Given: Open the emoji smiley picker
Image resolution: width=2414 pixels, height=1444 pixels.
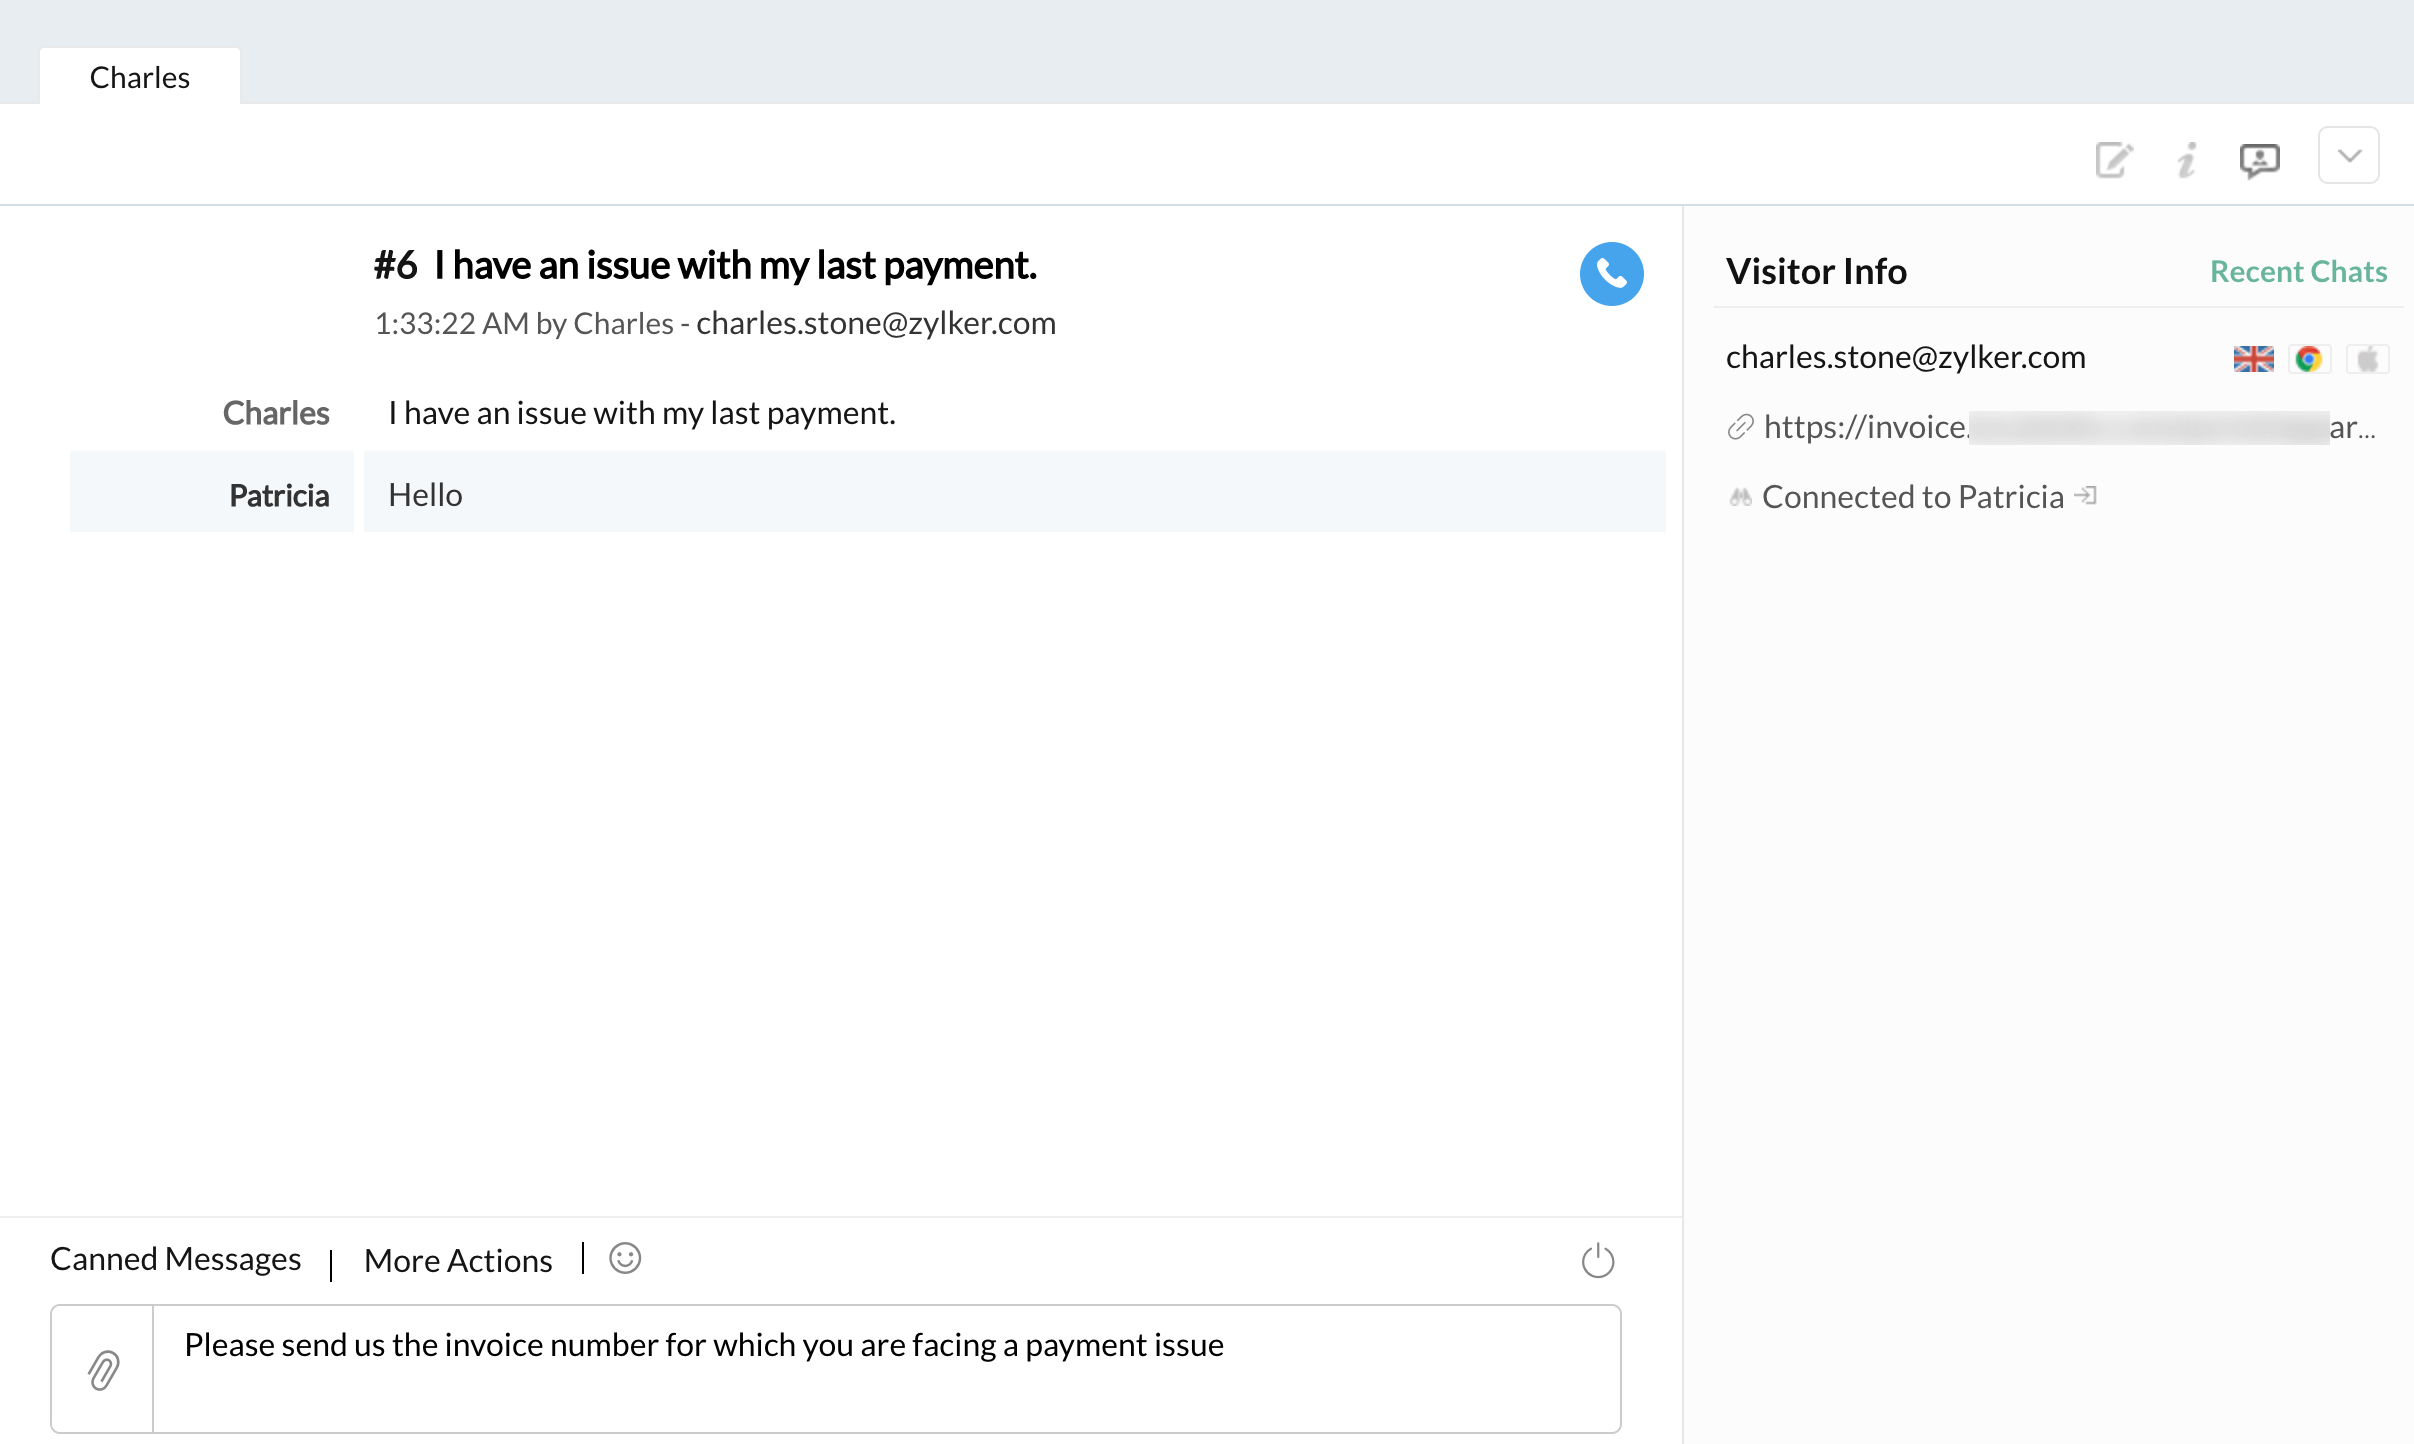Looking at the screenshot, I should (x=625, y=1258).
